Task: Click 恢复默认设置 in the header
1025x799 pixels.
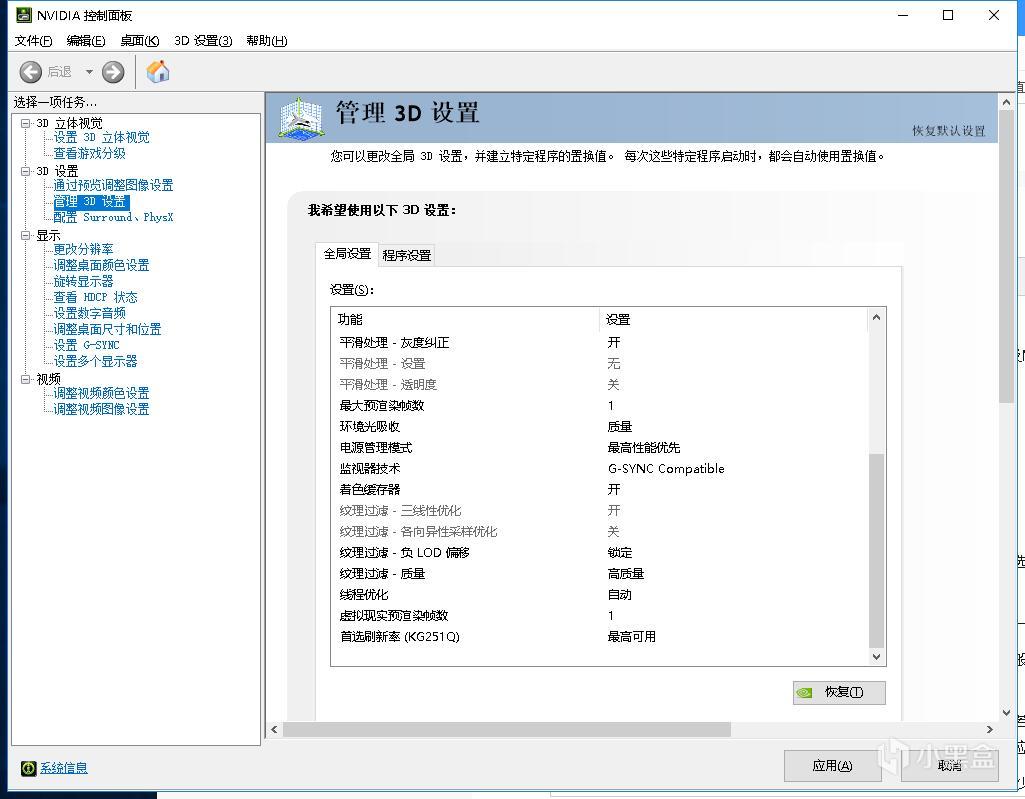Action: click(948, 131)
